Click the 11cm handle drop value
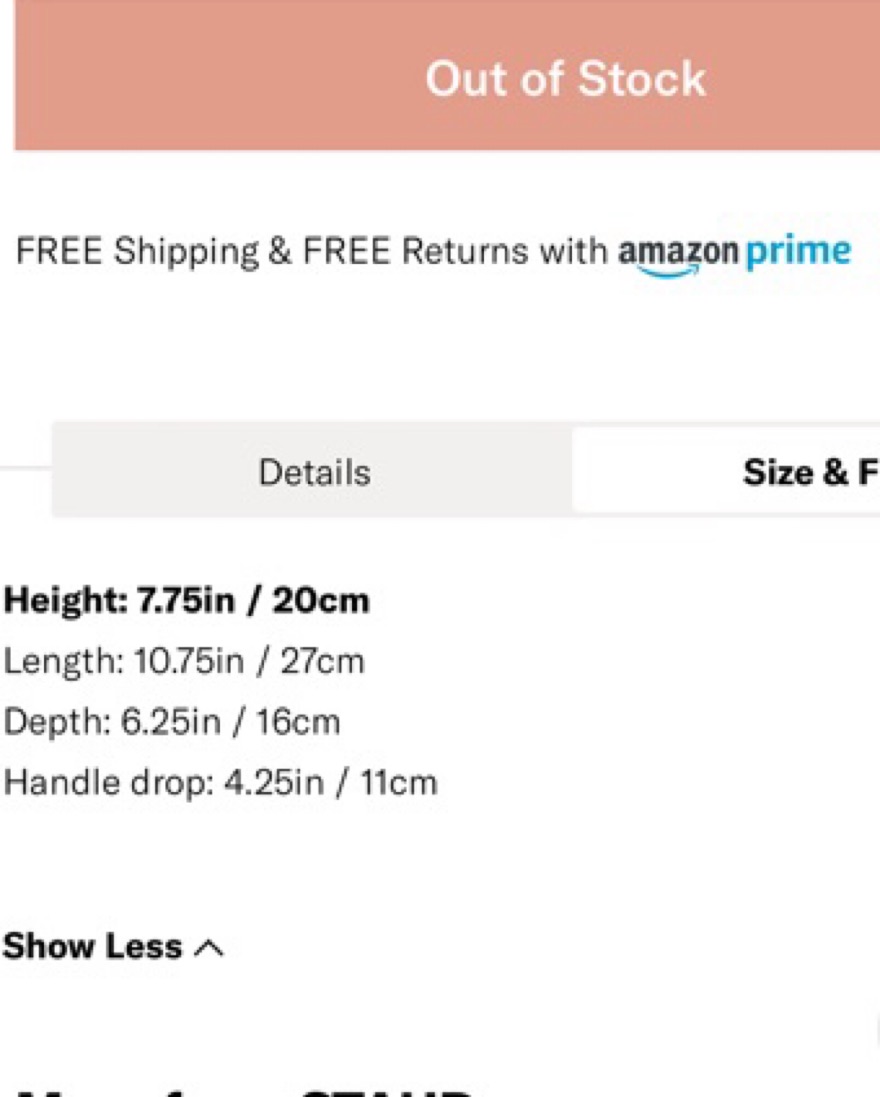The height and width of the screenshot is (1097, 880). coord(398,782)
